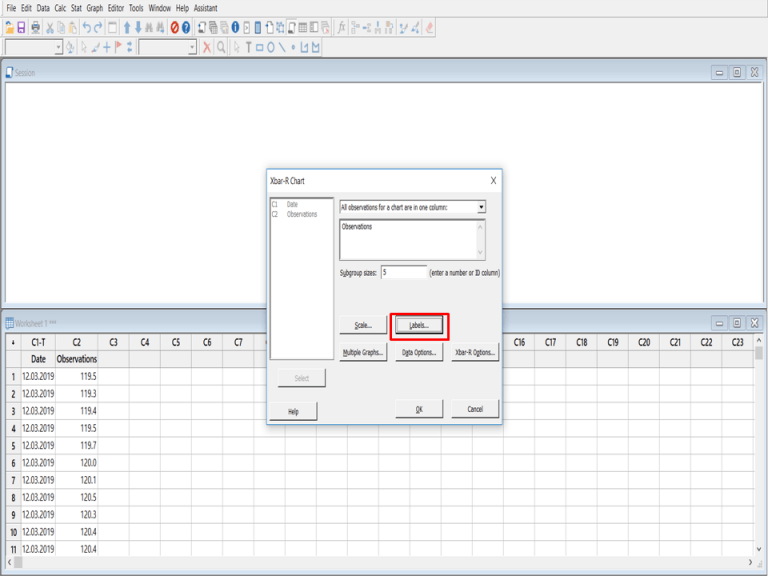Click the blue info icon in toolbar

click(235, 27)
